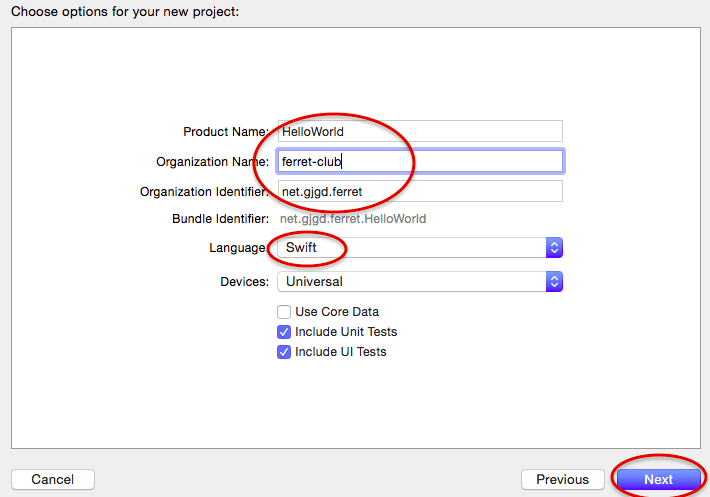Click the Organization Identifier text field
This screenshot has width=710, height=497.
click(x=420, y=191)
